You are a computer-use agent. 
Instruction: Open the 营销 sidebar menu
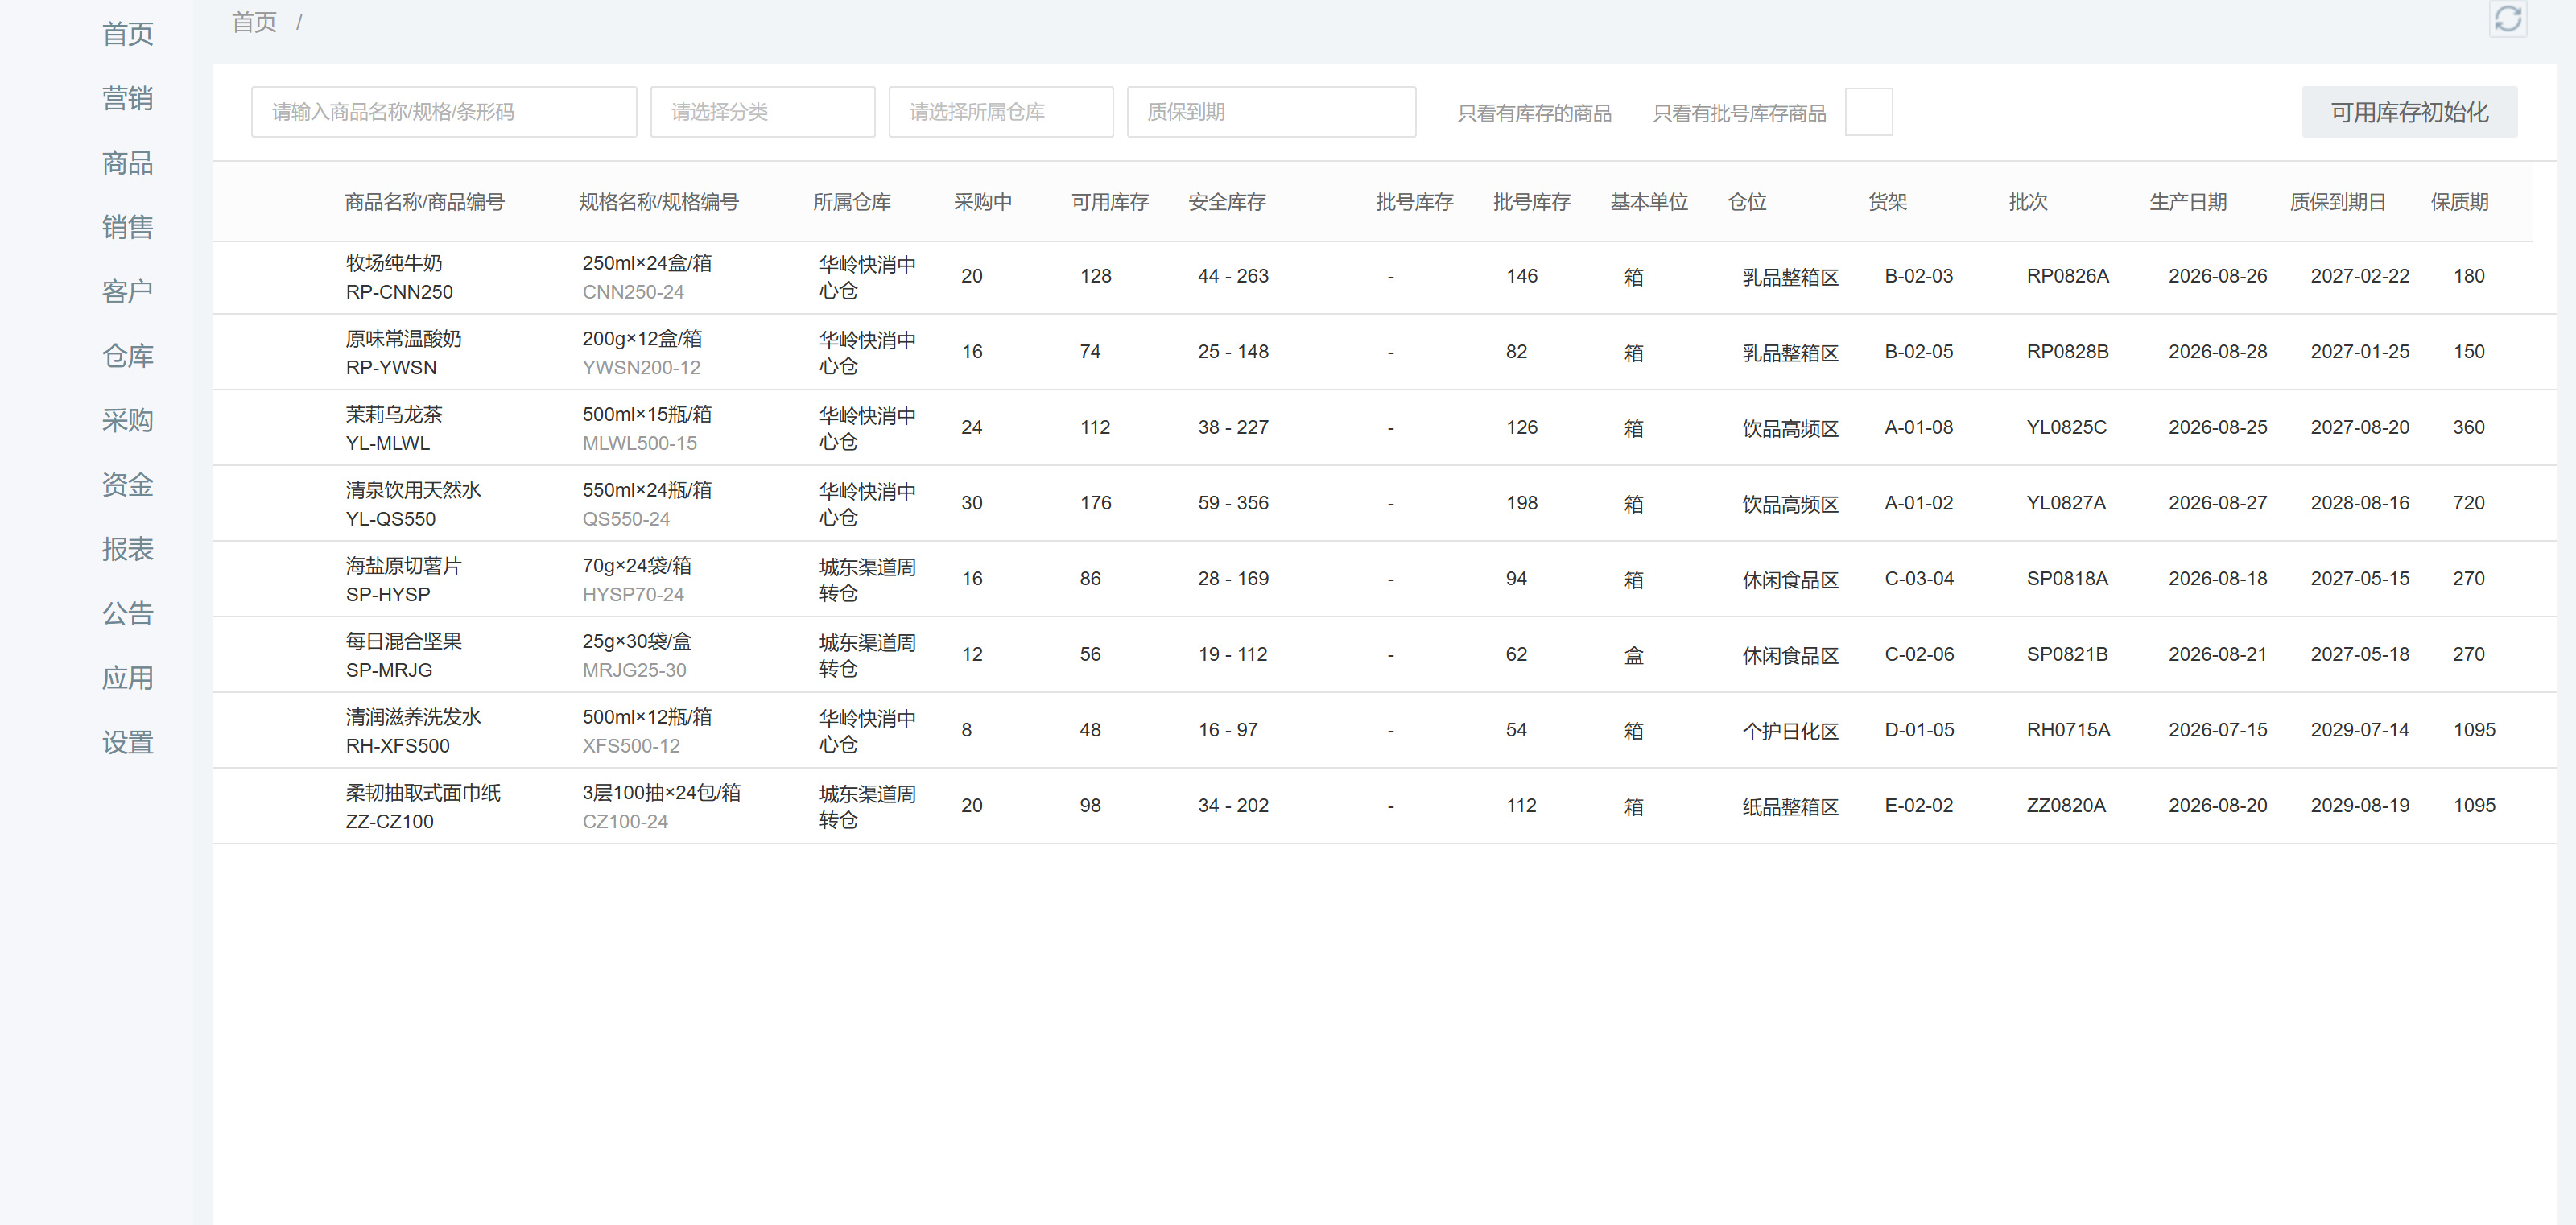(127, 98)
